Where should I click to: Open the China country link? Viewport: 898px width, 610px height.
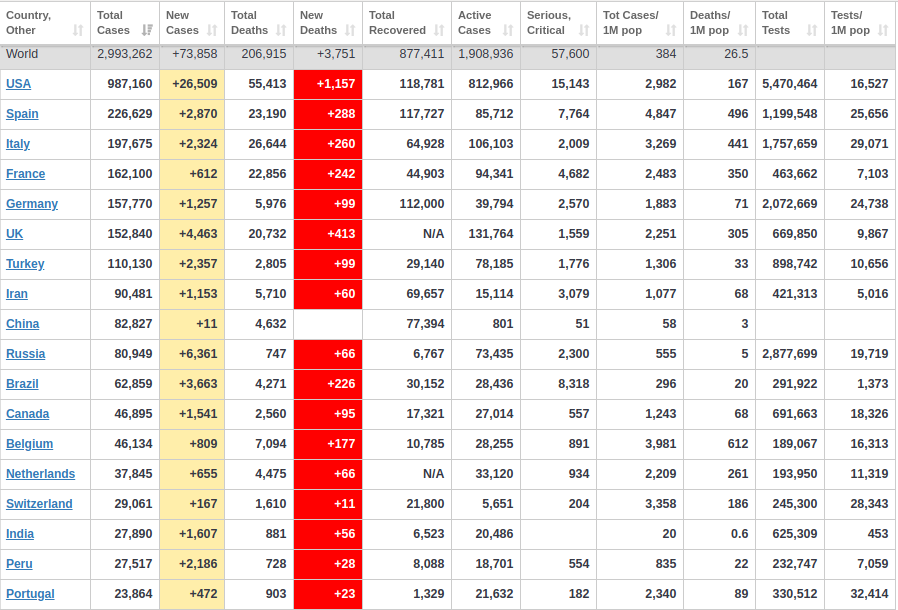[22, 324]
